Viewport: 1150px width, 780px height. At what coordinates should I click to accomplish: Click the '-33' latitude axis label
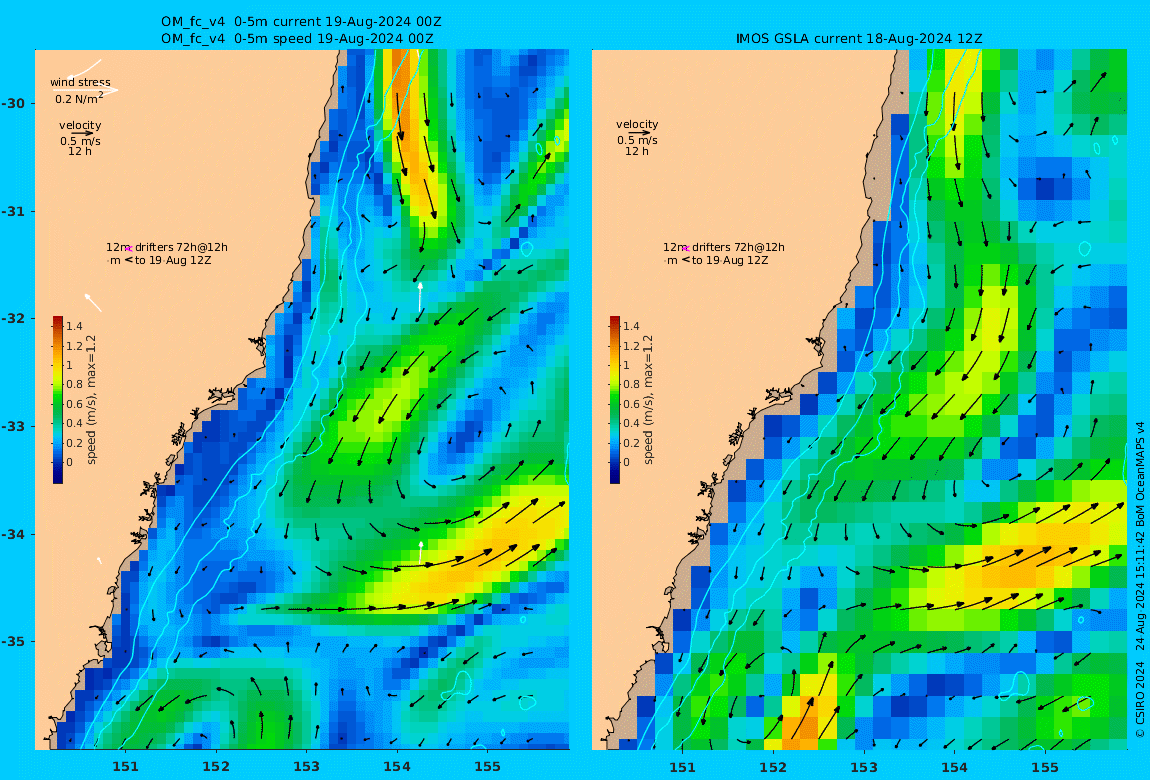(x=12, y=427)
